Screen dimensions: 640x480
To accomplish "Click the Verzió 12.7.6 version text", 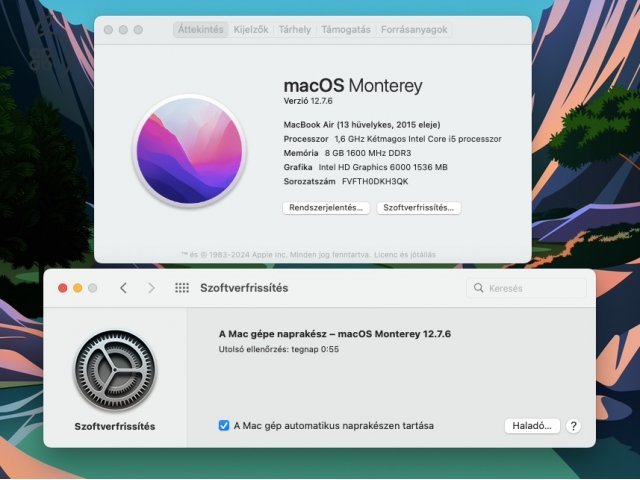I will pyautogui.click(x=308, y=101).
